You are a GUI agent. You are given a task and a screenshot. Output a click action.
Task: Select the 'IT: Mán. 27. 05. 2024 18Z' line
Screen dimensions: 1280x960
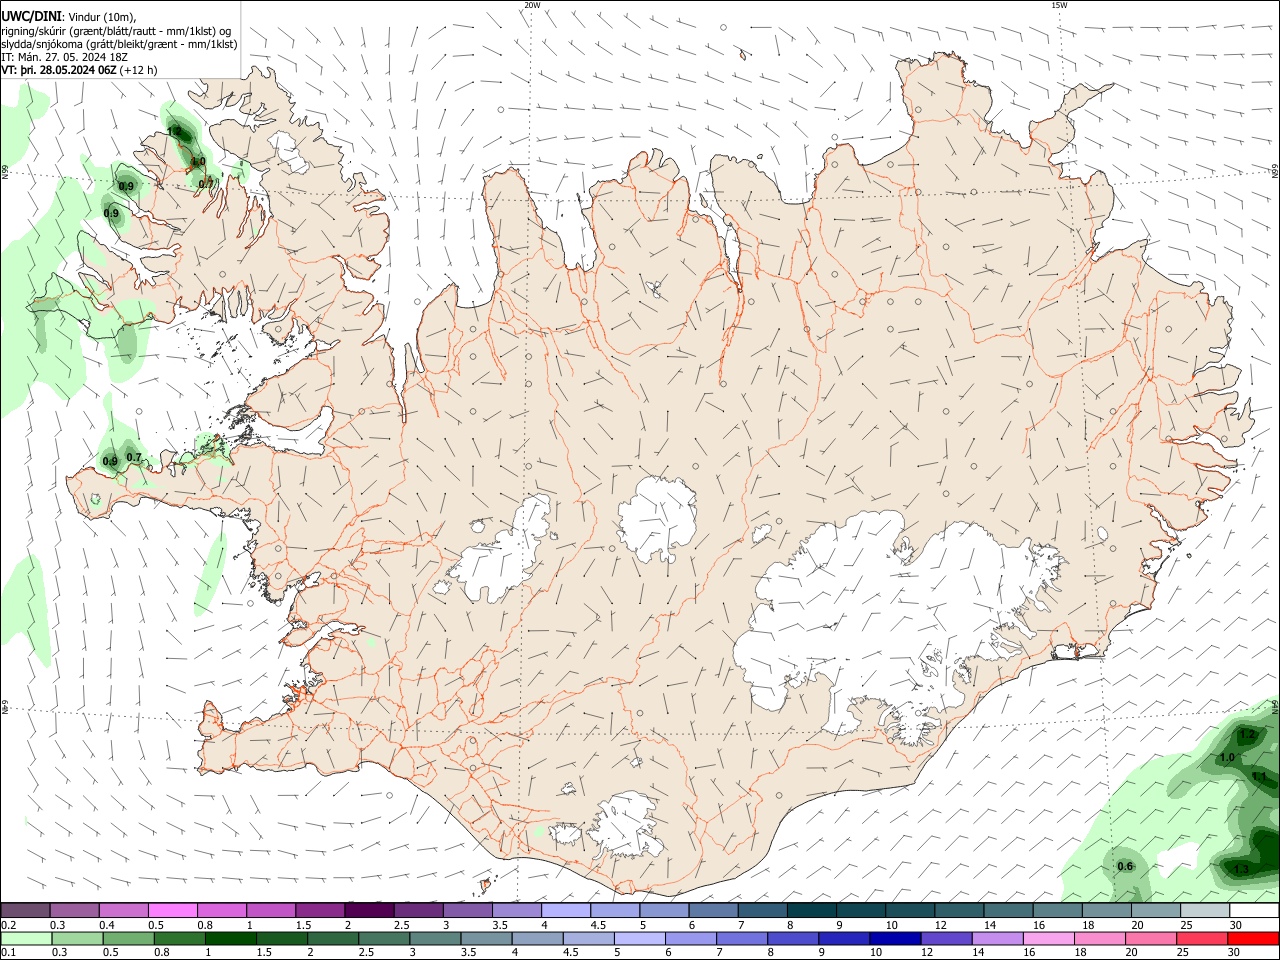[64, 57]
